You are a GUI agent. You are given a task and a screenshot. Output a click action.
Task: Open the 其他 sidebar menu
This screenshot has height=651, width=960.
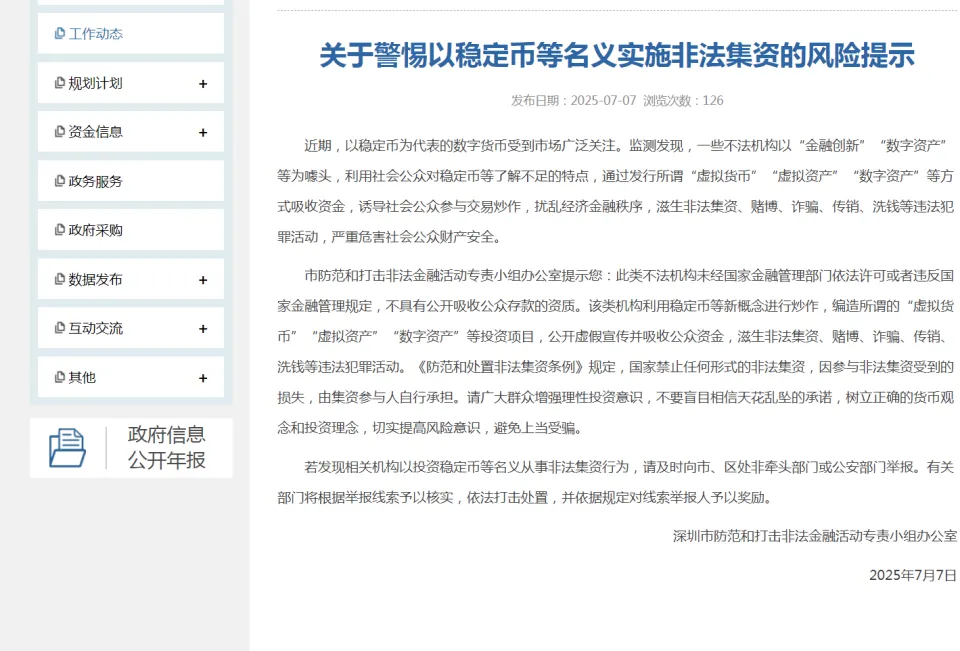click(x=130, y=377)
